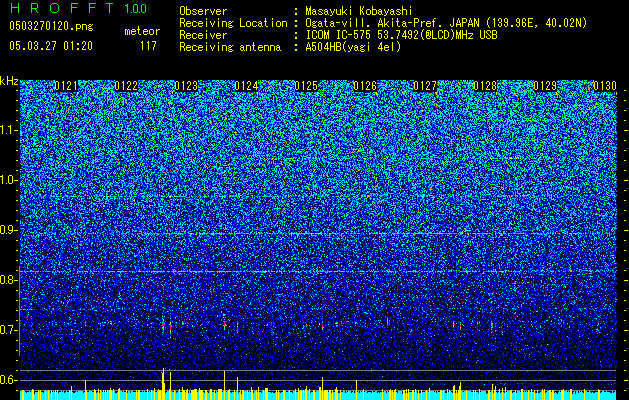Click the 0125 time marker
The image size is (629, 400).
[x=306, y=86]
